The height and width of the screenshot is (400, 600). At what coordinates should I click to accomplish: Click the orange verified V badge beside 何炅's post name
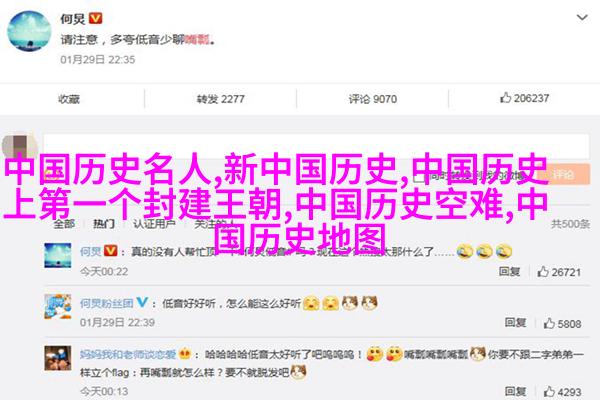click(x=95, y=18)
